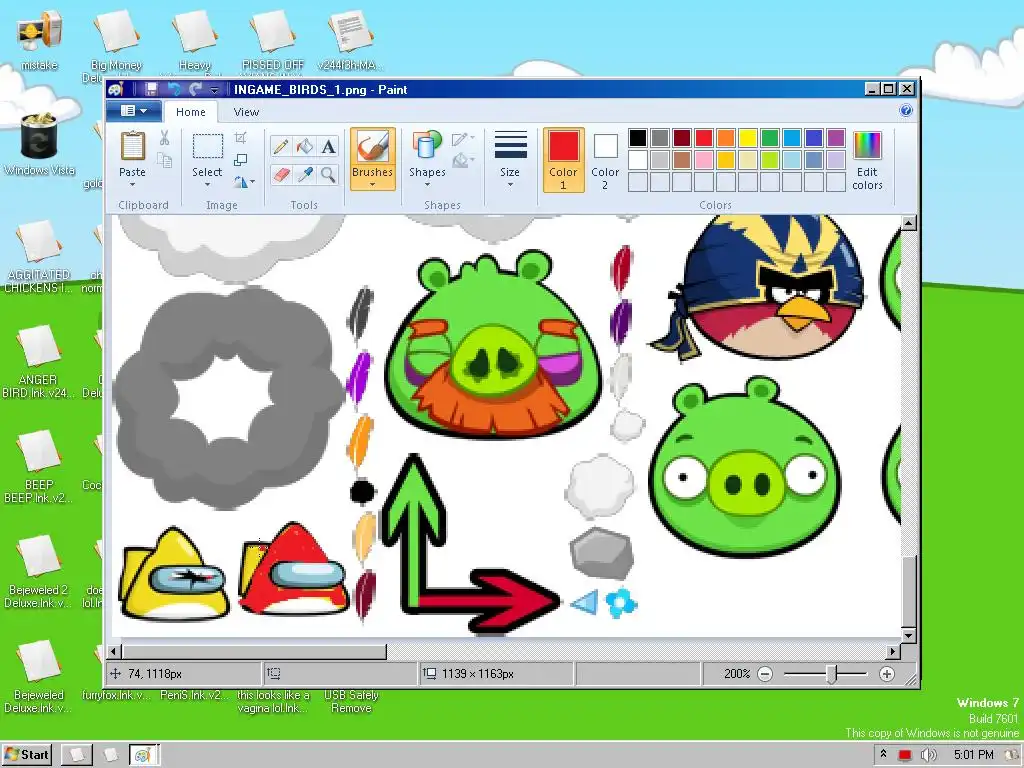The height and width of the screenshot is (768, 1024).
Task: Pick the yellow color swatch
Action: pyautogui.click(x=748, y=138)
